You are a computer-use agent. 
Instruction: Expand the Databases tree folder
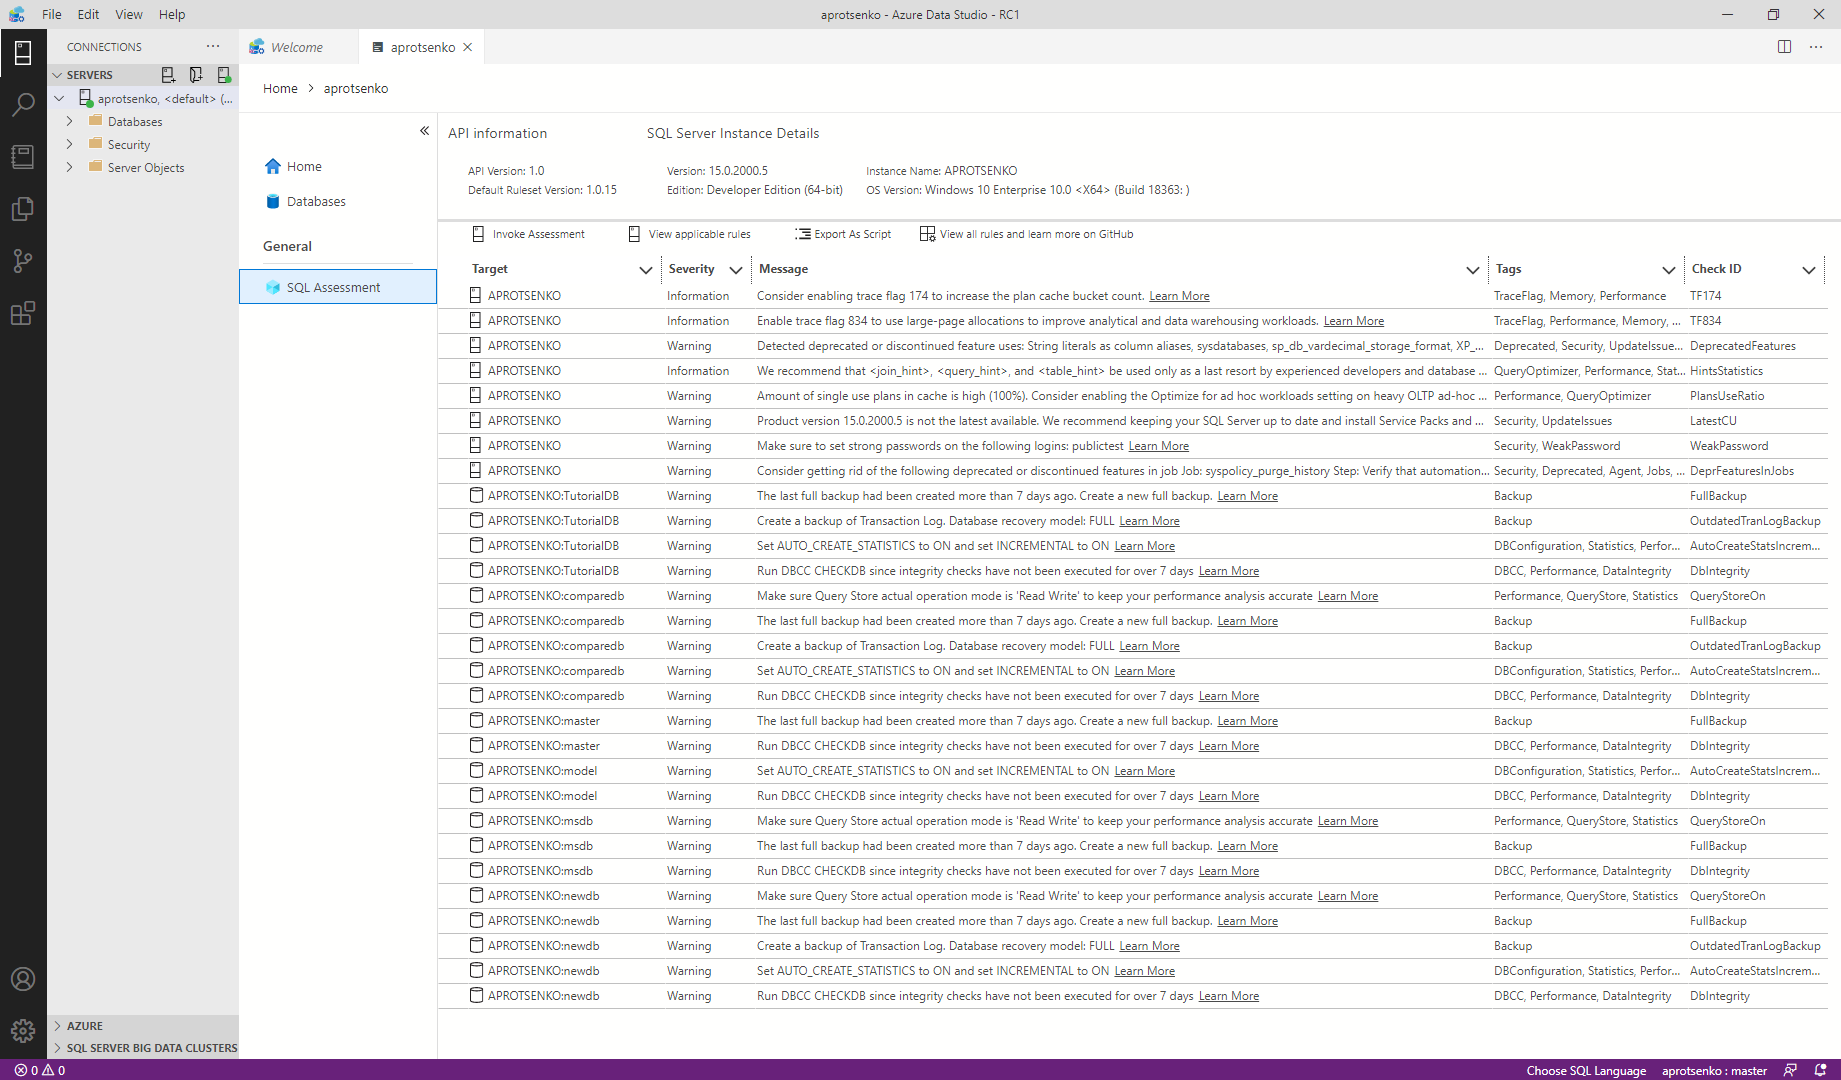click(x=69, y=121)
